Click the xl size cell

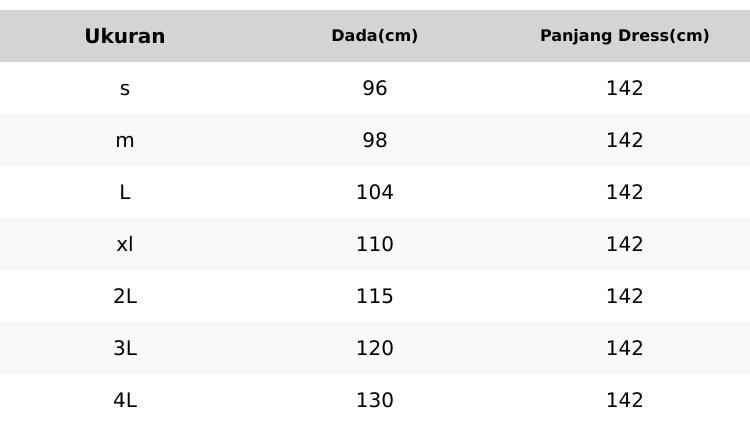point(125,244)
